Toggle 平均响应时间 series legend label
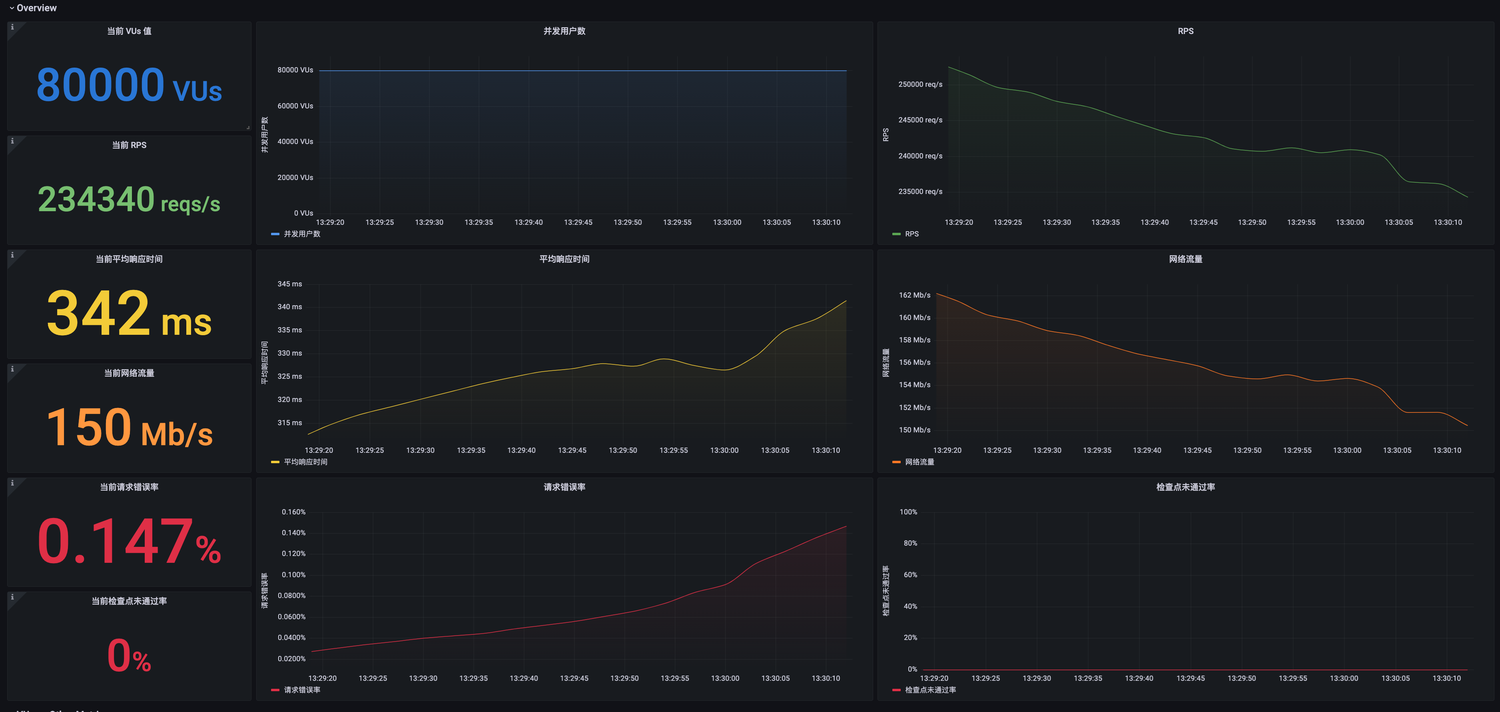Viewport: 1500px width, 712px height. (x=306, y=462)
